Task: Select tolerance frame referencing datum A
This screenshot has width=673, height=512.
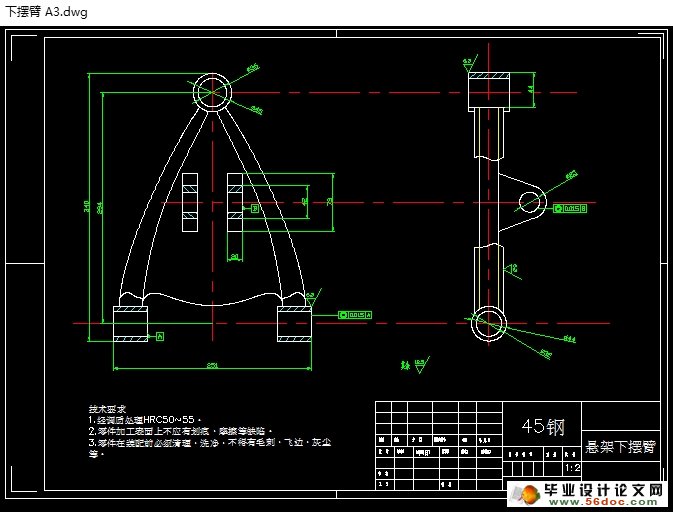Action: click(x=355, y=315)
